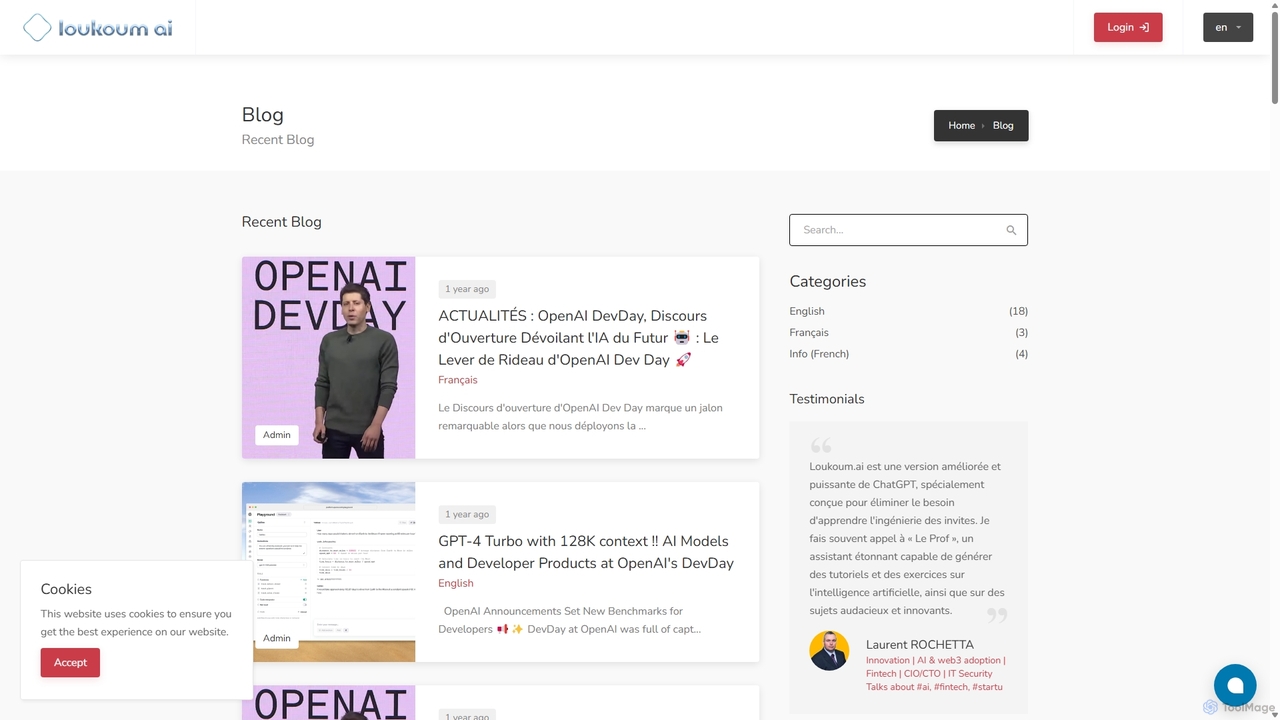The image size is (1280, 720).
Task: Select the Français category in sidebar
Action: pyautogui.click(x=809, y=332)
